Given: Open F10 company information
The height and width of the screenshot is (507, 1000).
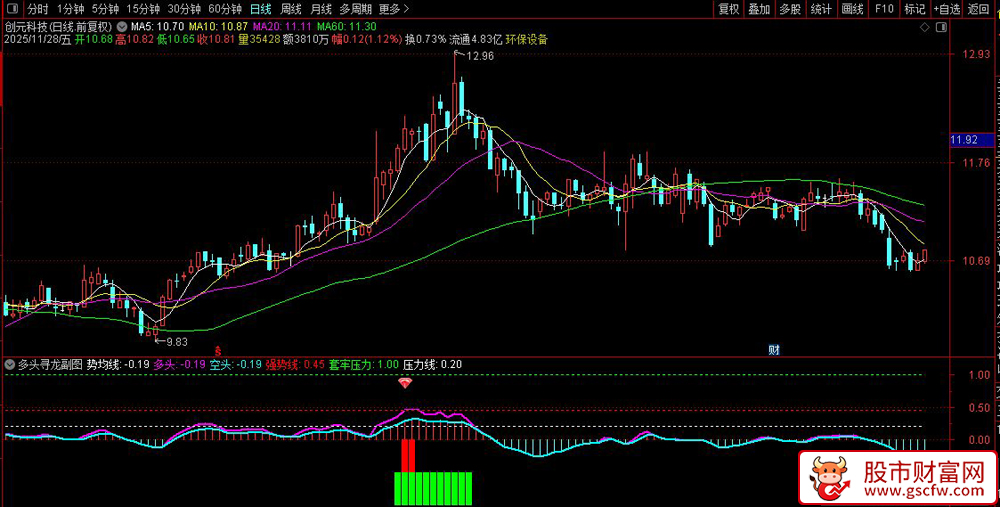Looking at the screenshot, I should [x=884, y=9].
